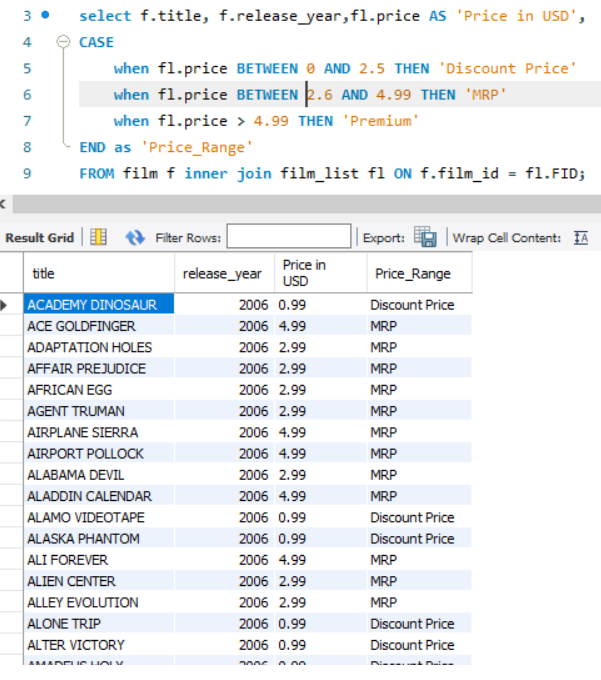Refresh the result grid data

click(135, 238)
